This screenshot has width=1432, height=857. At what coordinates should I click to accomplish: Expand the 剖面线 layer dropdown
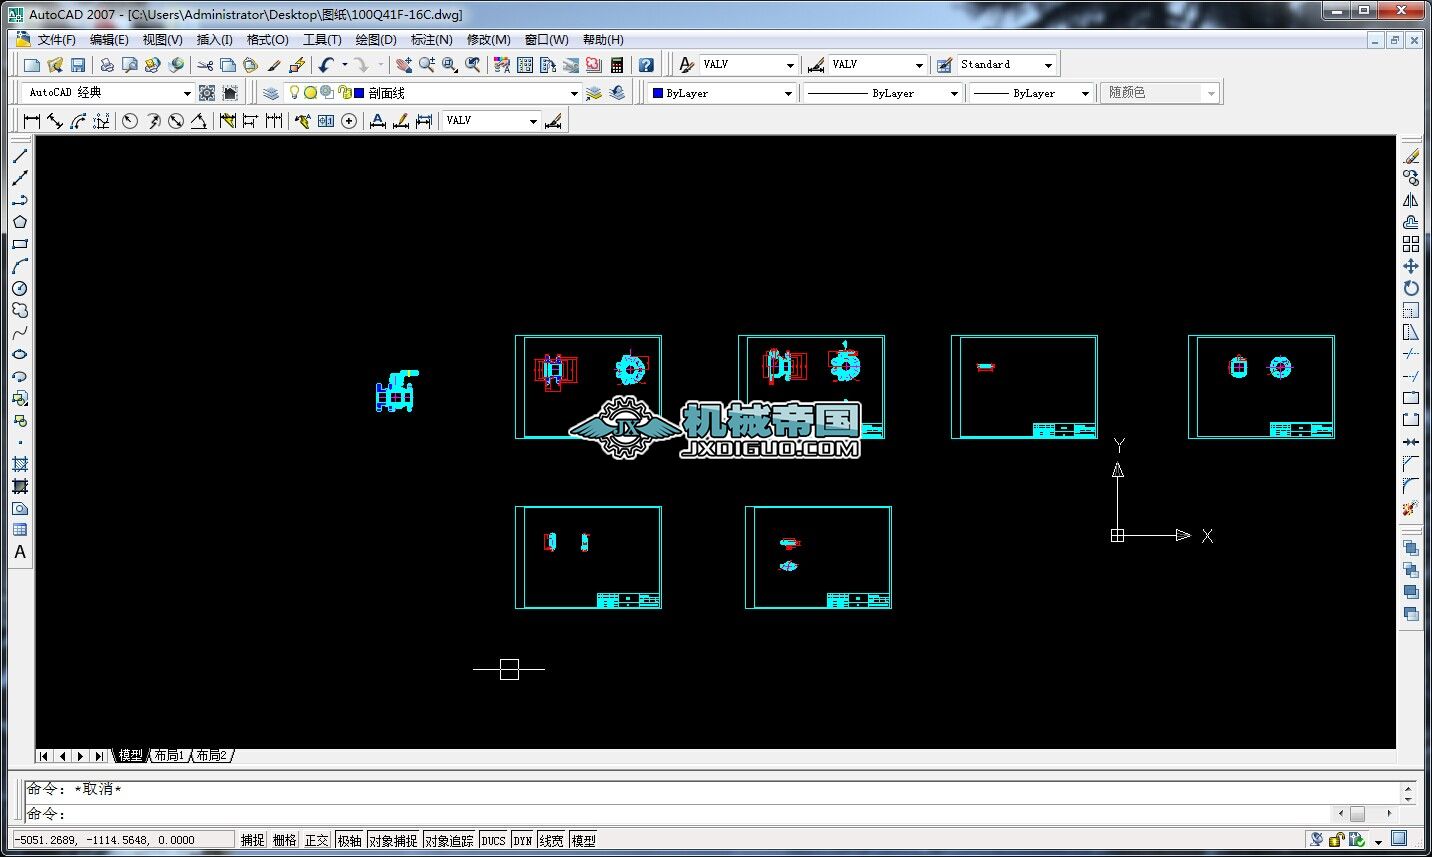click(574, 93)
